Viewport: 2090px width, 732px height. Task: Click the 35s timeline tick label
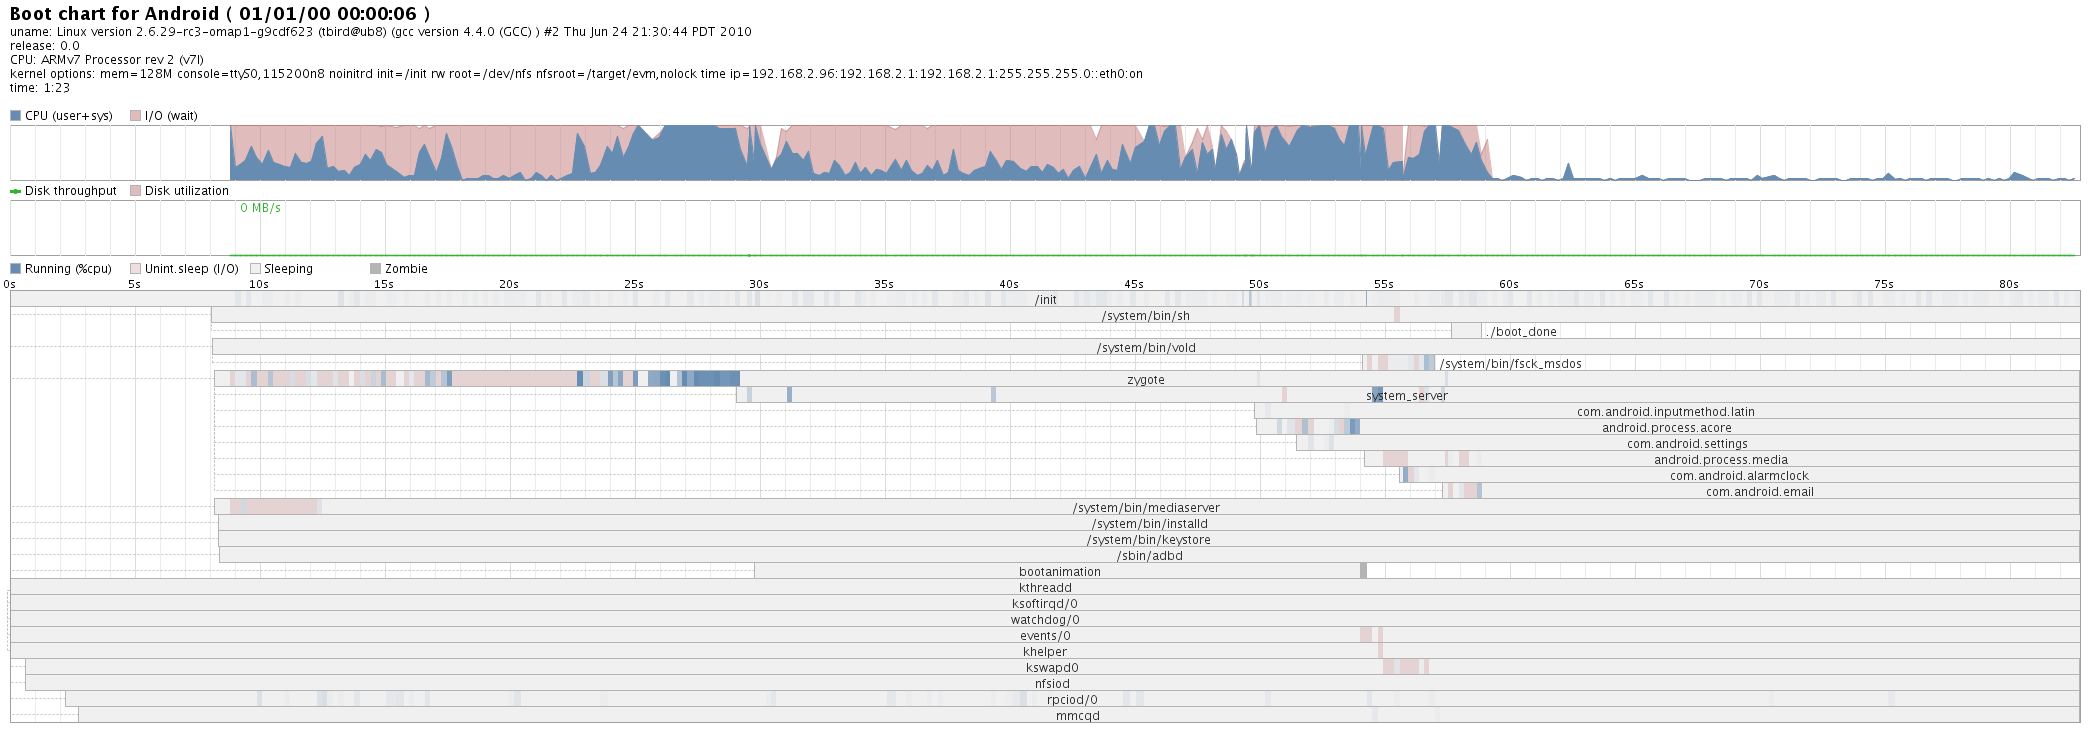tap(884, 284)
